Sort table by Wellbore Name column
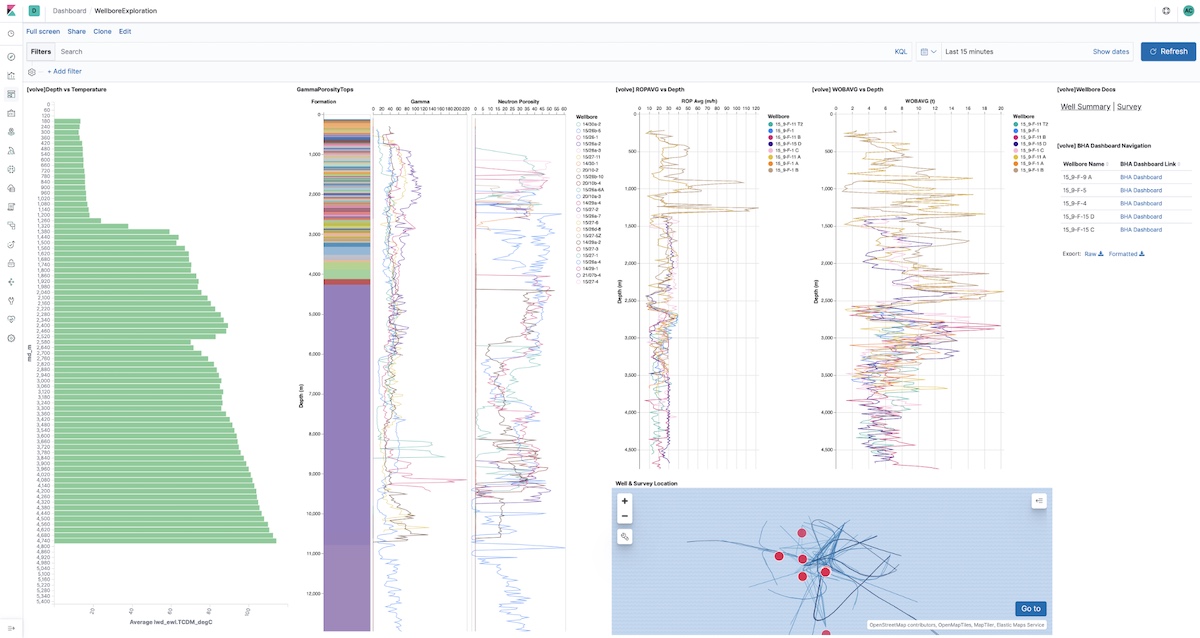The image size is (1200, 638). (x=1084, y=164)
